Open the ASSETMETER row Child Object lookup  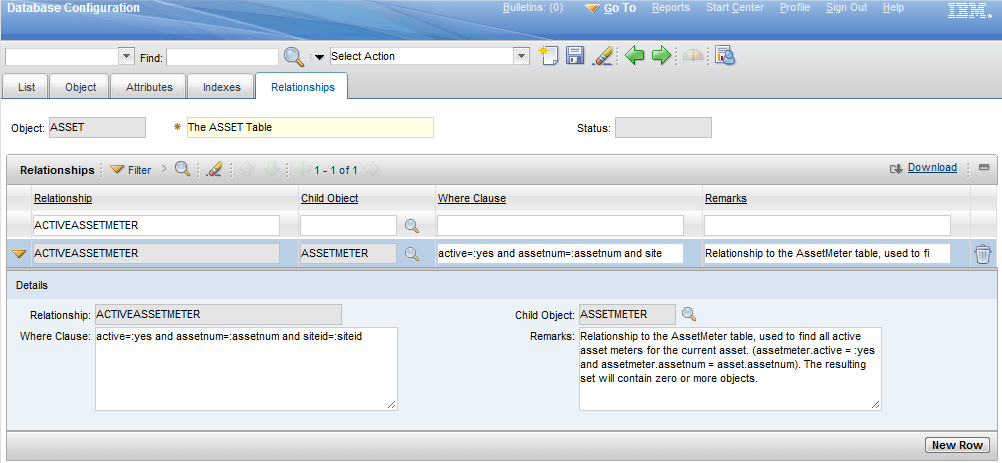[x=412, y=254]
